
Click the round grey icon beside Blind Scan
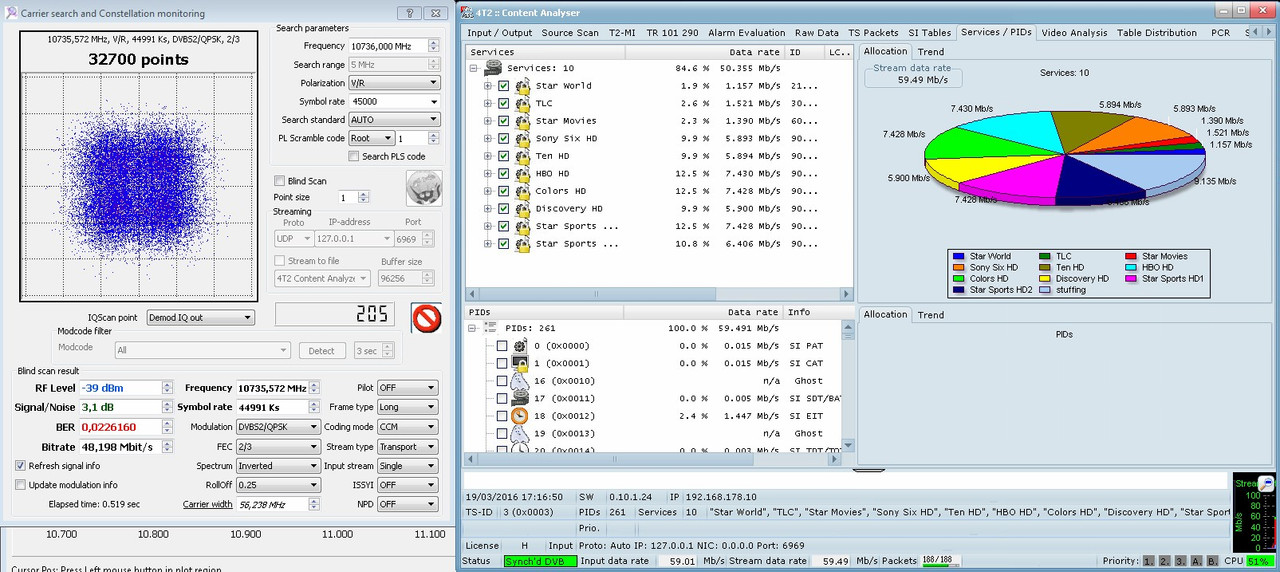(x=424, y=188)
